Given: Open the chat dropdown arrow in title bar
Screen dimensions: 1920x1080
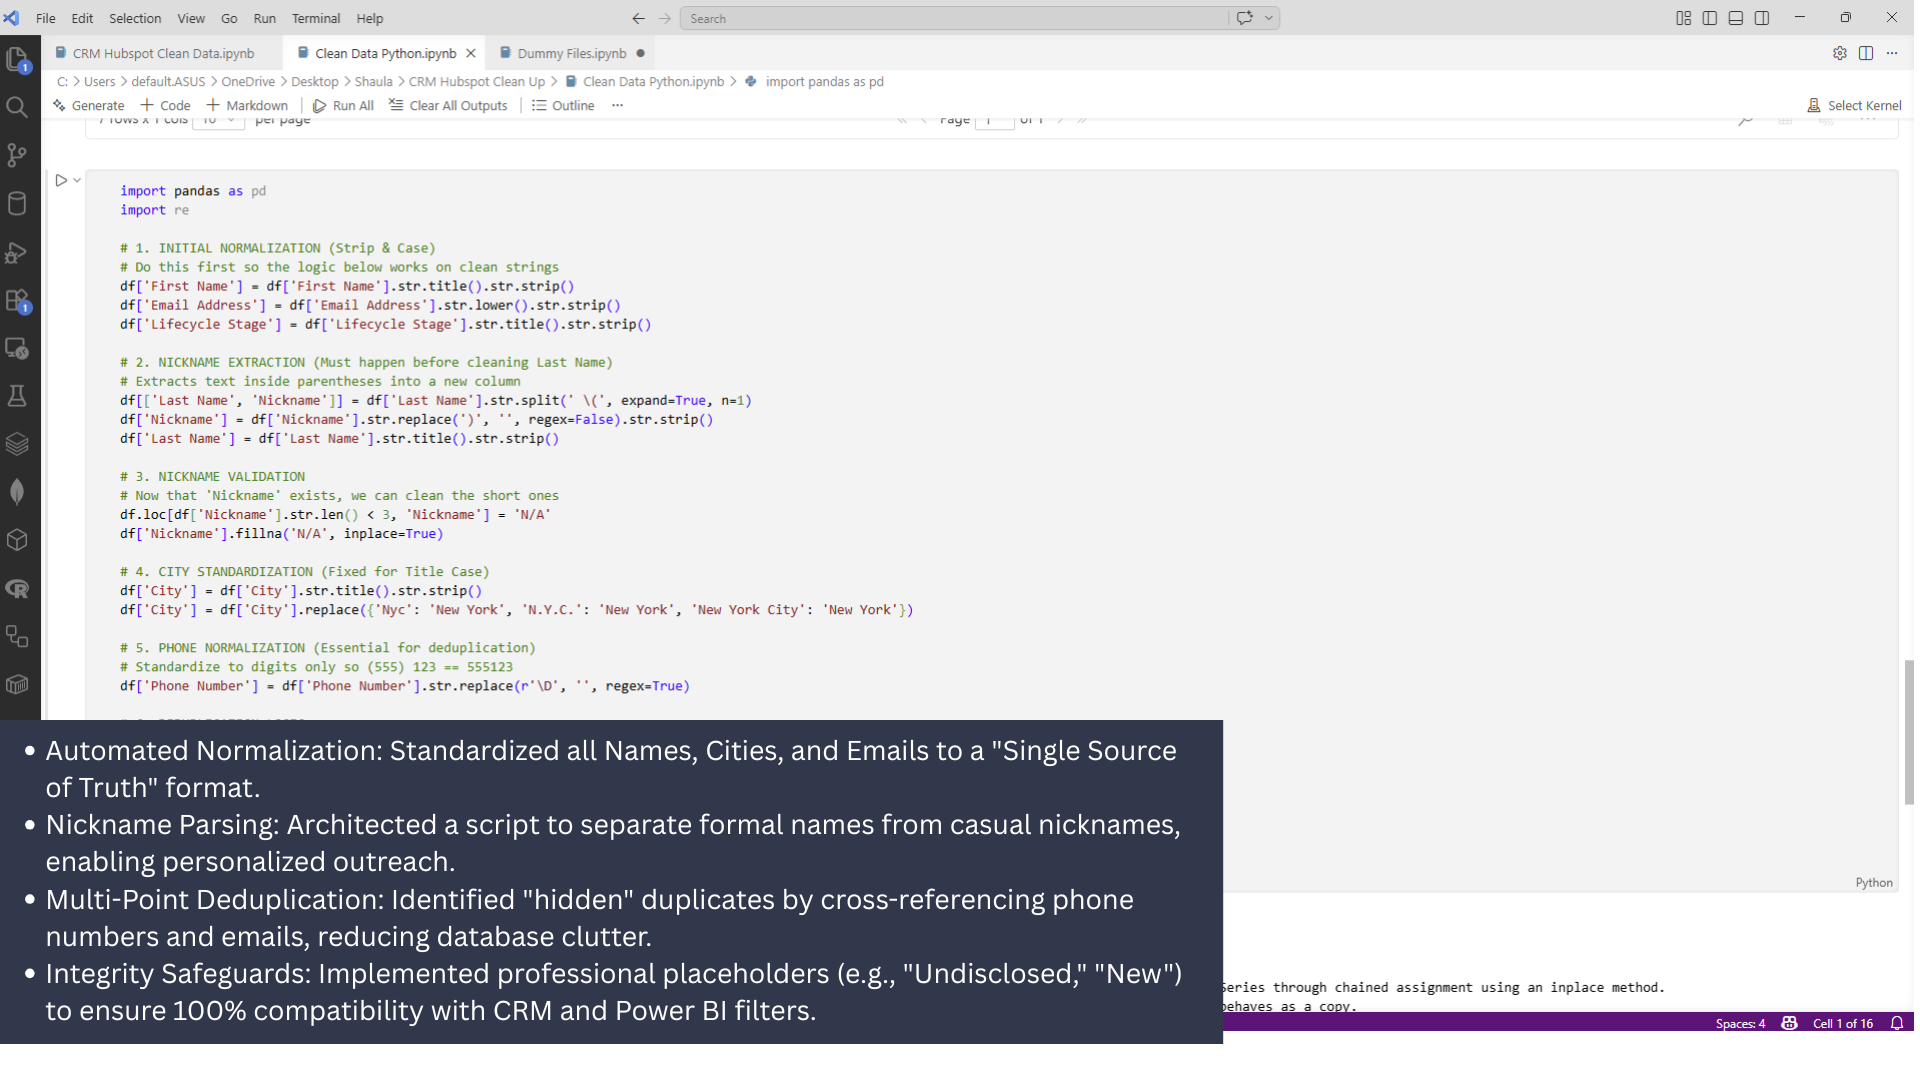Looking at the screenshot, I should pos(1269,18).
